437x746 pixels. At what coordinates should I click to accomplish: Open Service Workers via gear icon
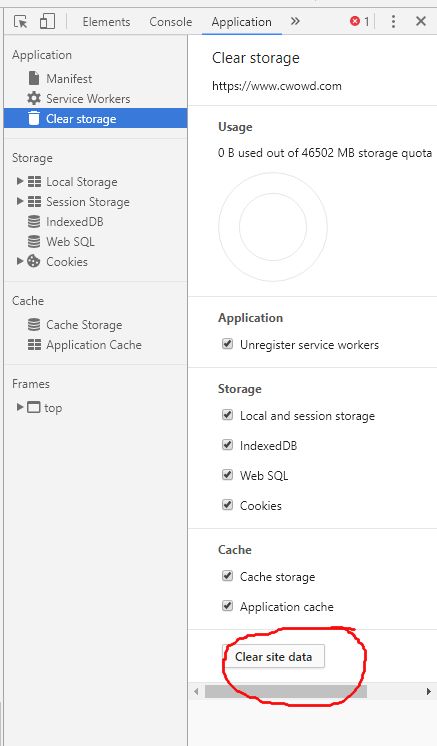tap(34, 98)
